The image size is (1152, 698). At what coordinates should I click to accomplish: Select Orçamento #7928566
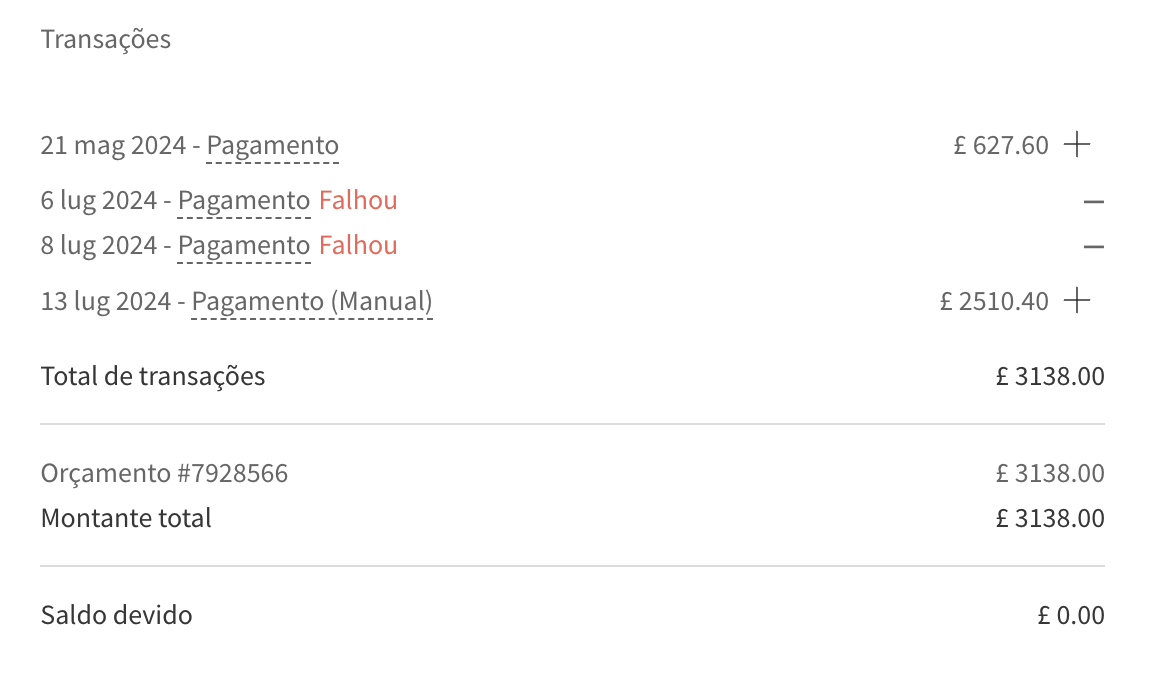click(163, 472)
